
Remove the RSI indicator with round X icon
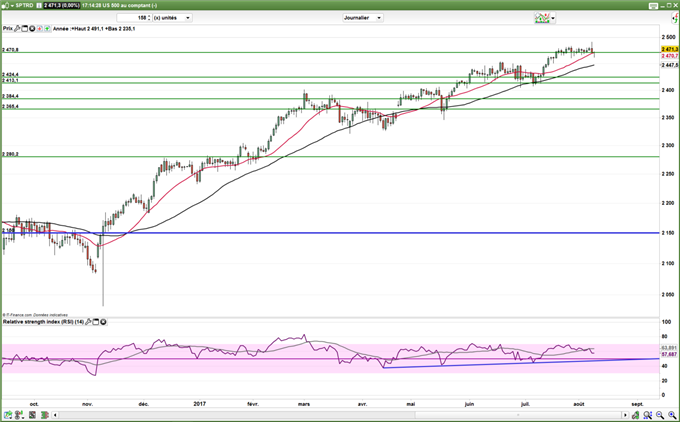pos(103,322)
